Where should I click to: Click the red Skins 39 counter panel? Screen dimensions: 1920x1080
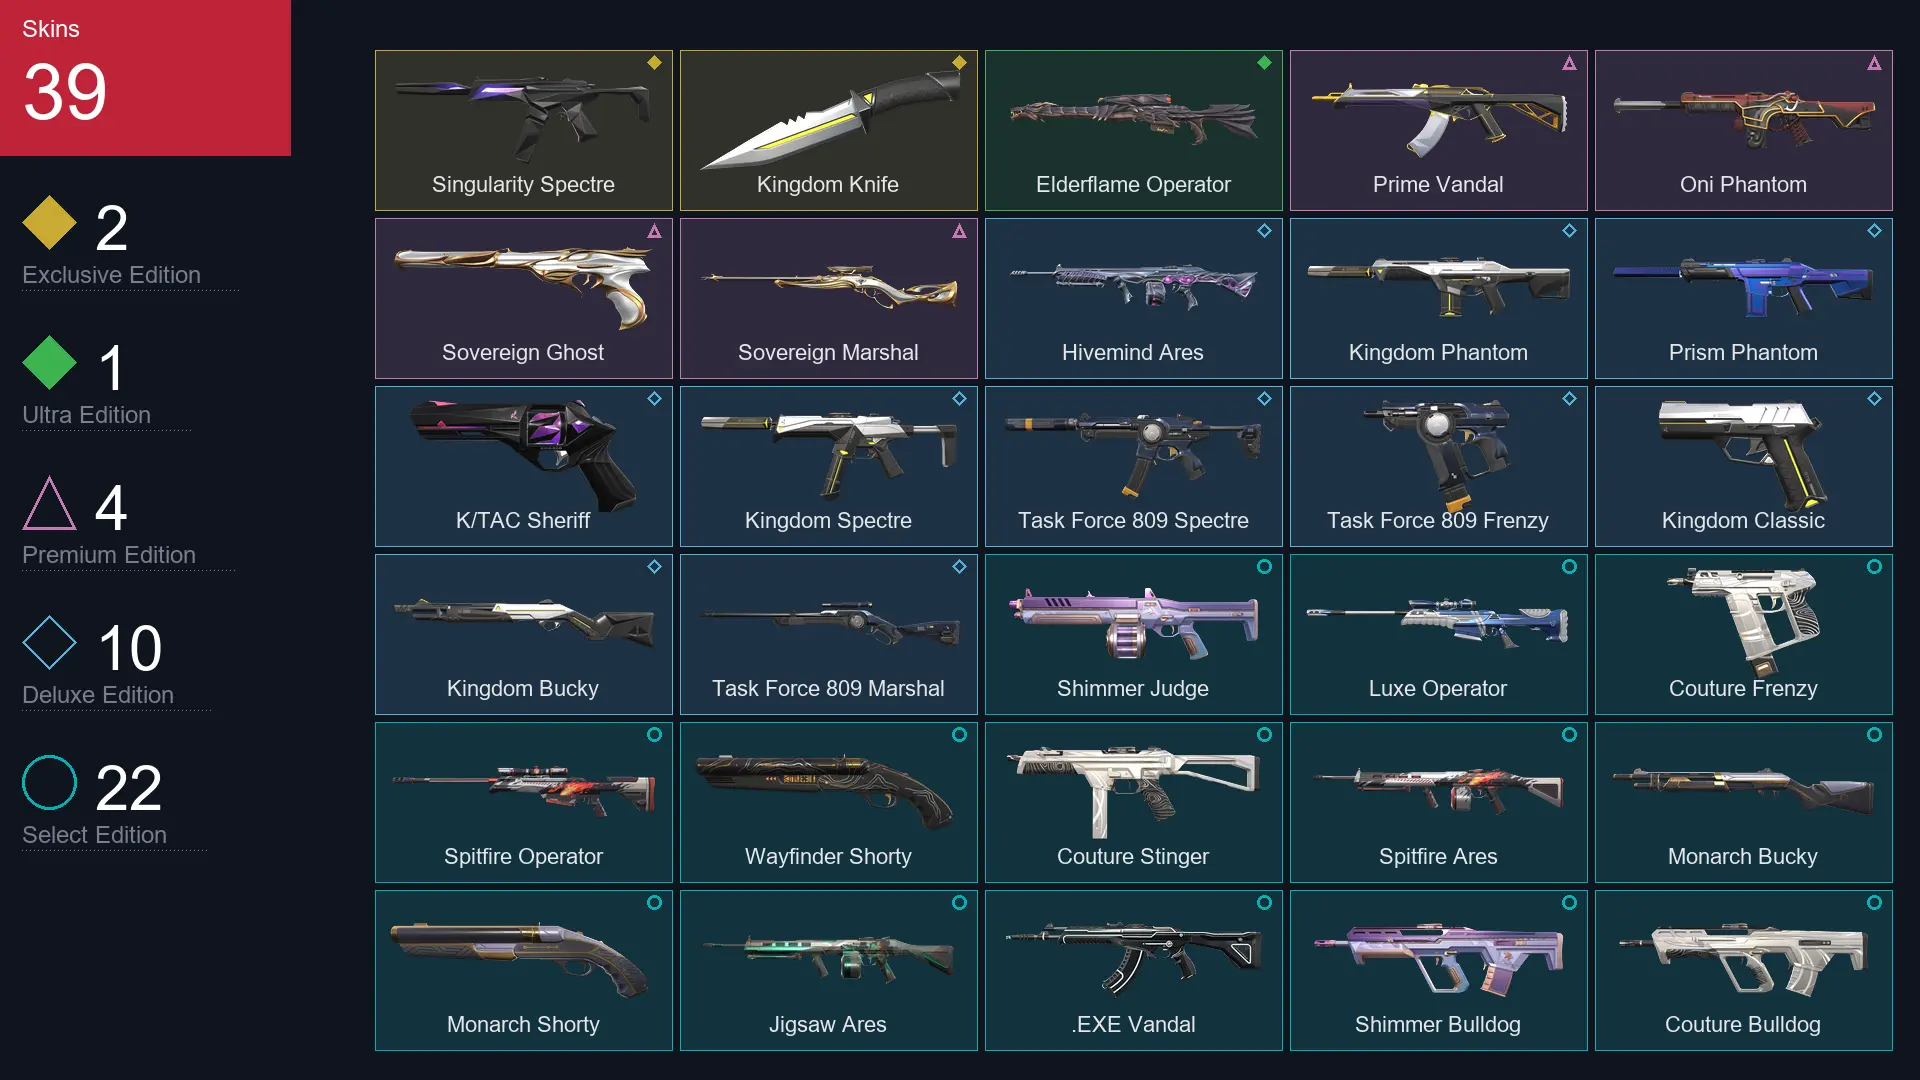tap(145, 78)
